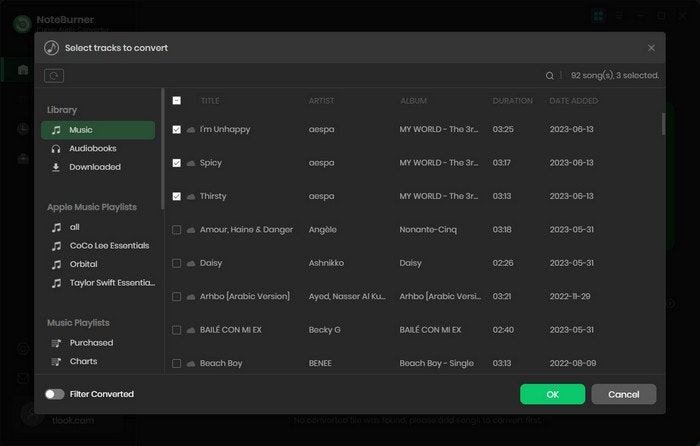Click the playlist icon beside Purchased
Image resolution: width=700 pixels, height=446 pixels.
56,343
